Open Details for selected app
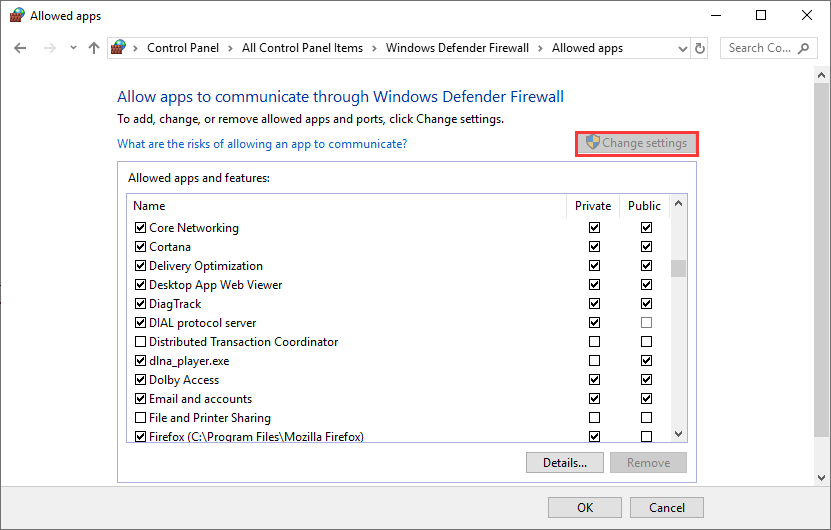Viewport: 831px width, 530px height. 564,463
